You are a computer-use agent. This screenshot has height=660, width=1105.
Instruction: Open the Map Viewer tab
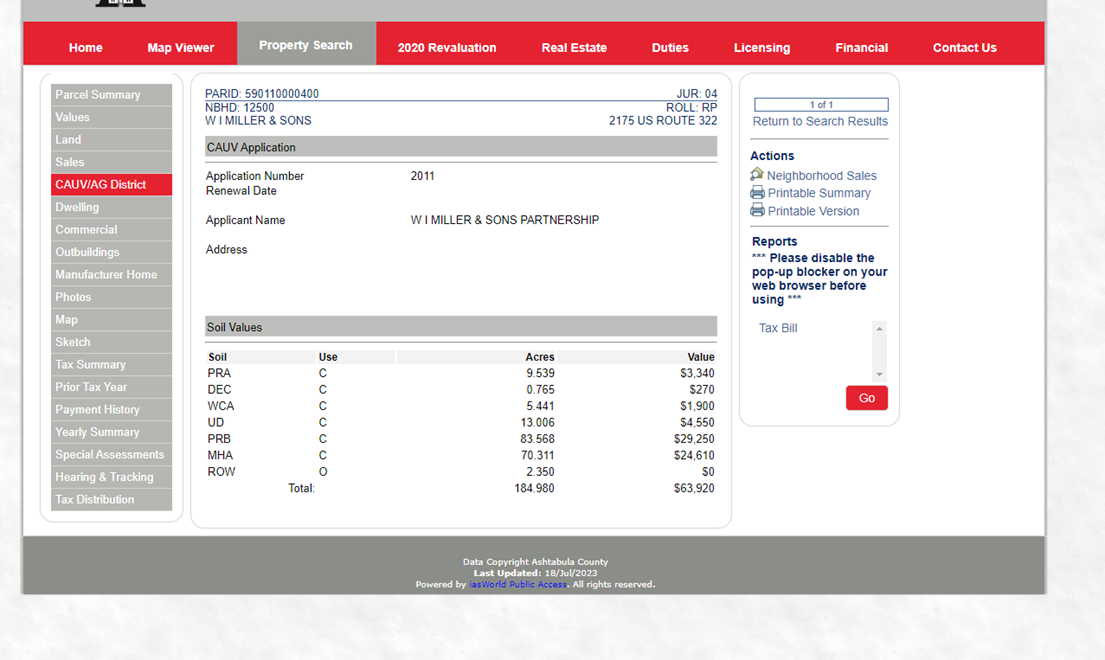tap(180, 47)
